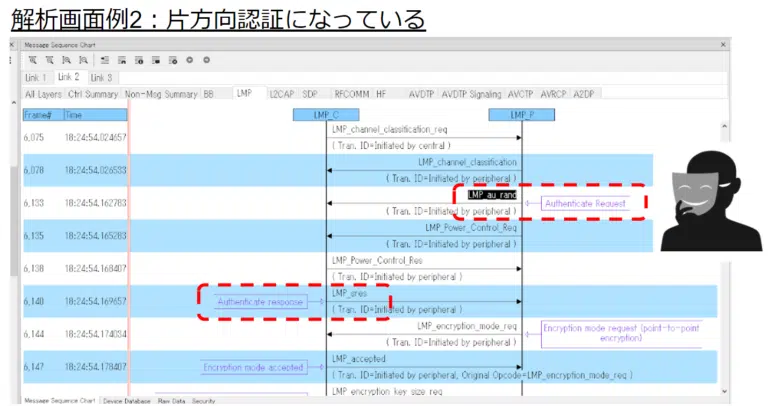Open the Device Database bottom tab

pyautogui.click(x=126, y=400)
